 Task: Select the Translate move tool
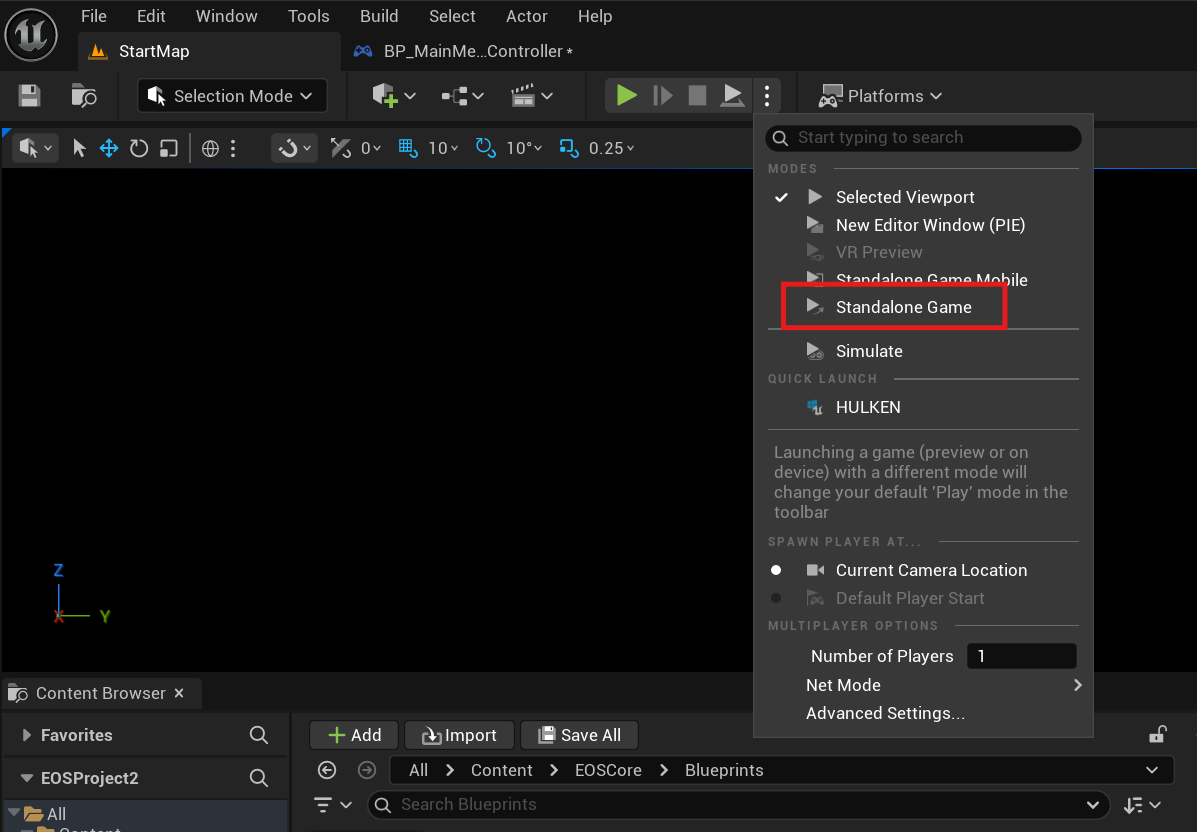(x=109, y=148)
